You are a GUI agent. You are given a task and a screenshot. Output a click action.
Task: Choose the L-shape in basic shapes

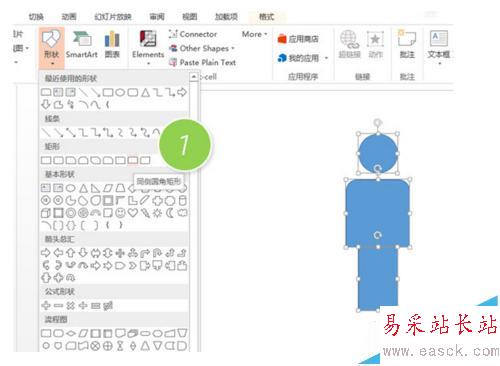click(133, 200)
